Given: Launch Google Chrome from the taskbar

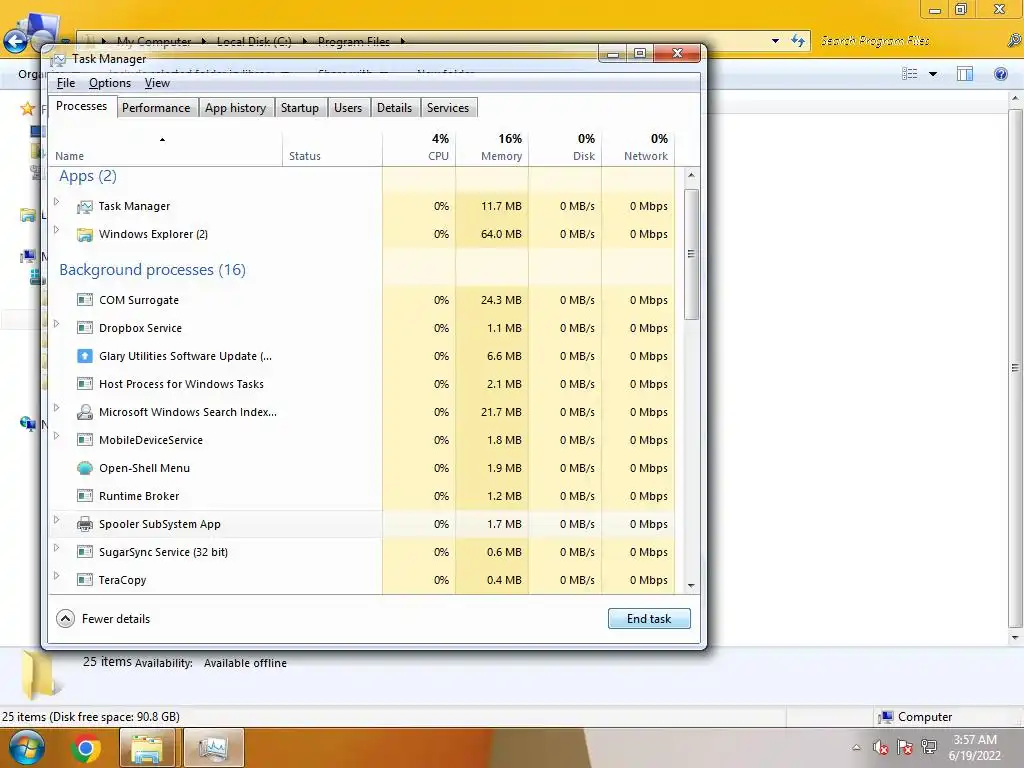Looking at the screenshot, I should tap(86, 748).
